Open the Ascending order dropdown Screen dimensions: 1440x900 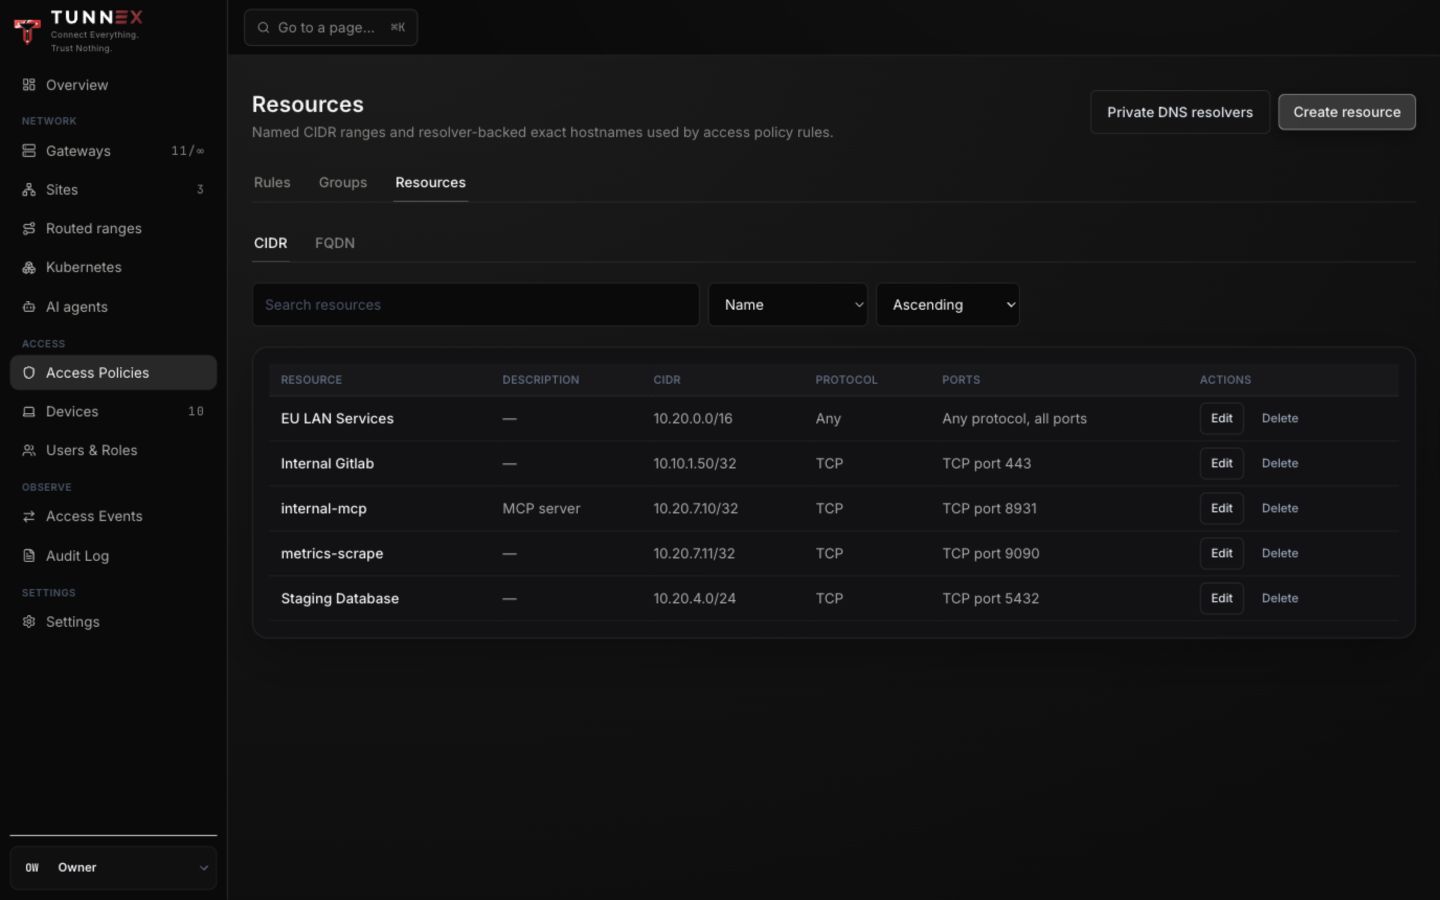[948, 305]
